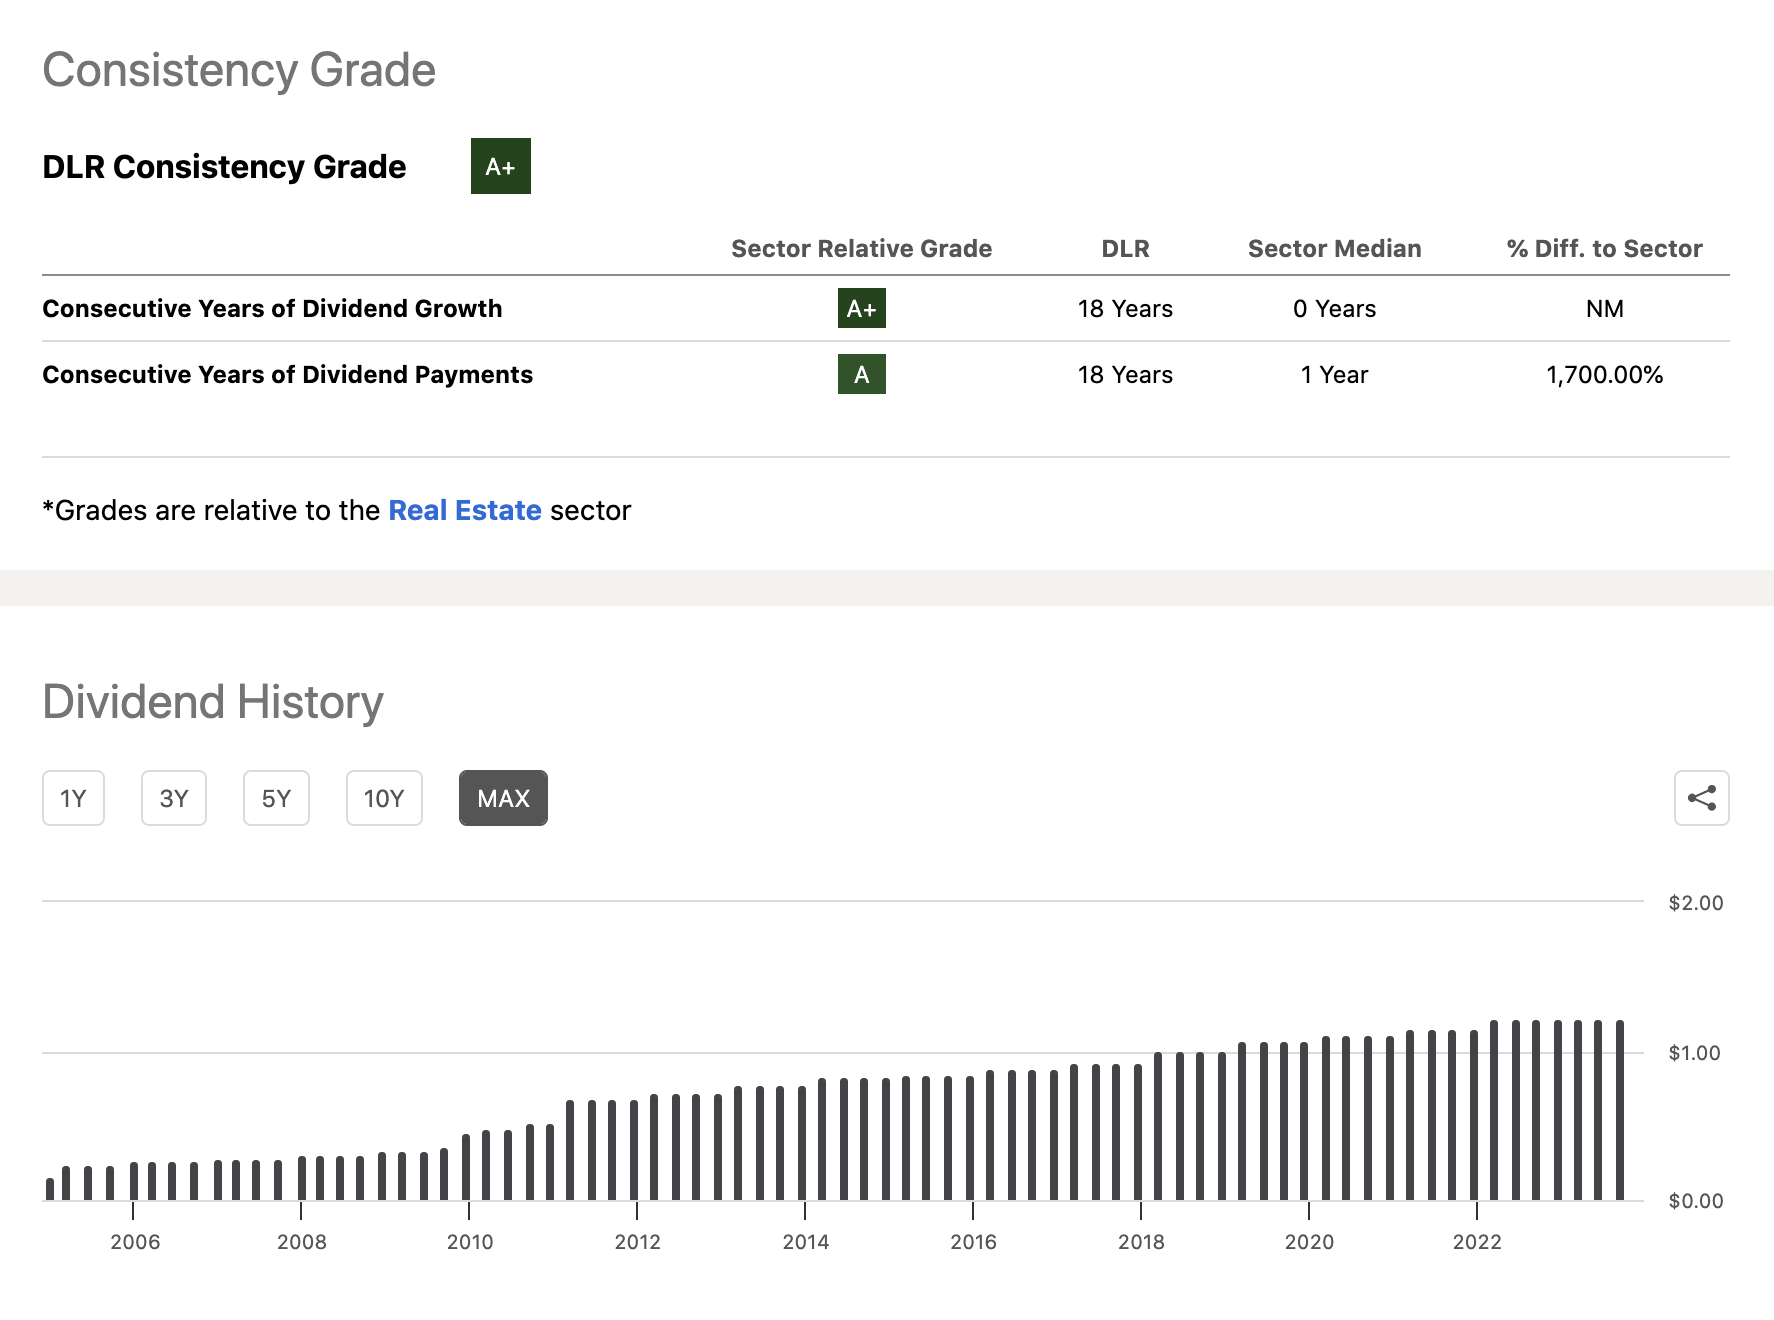Select the 10Y dividend history range
Image resolution: width=1774 pixels, height=1320 pixels.
(384, 798)
